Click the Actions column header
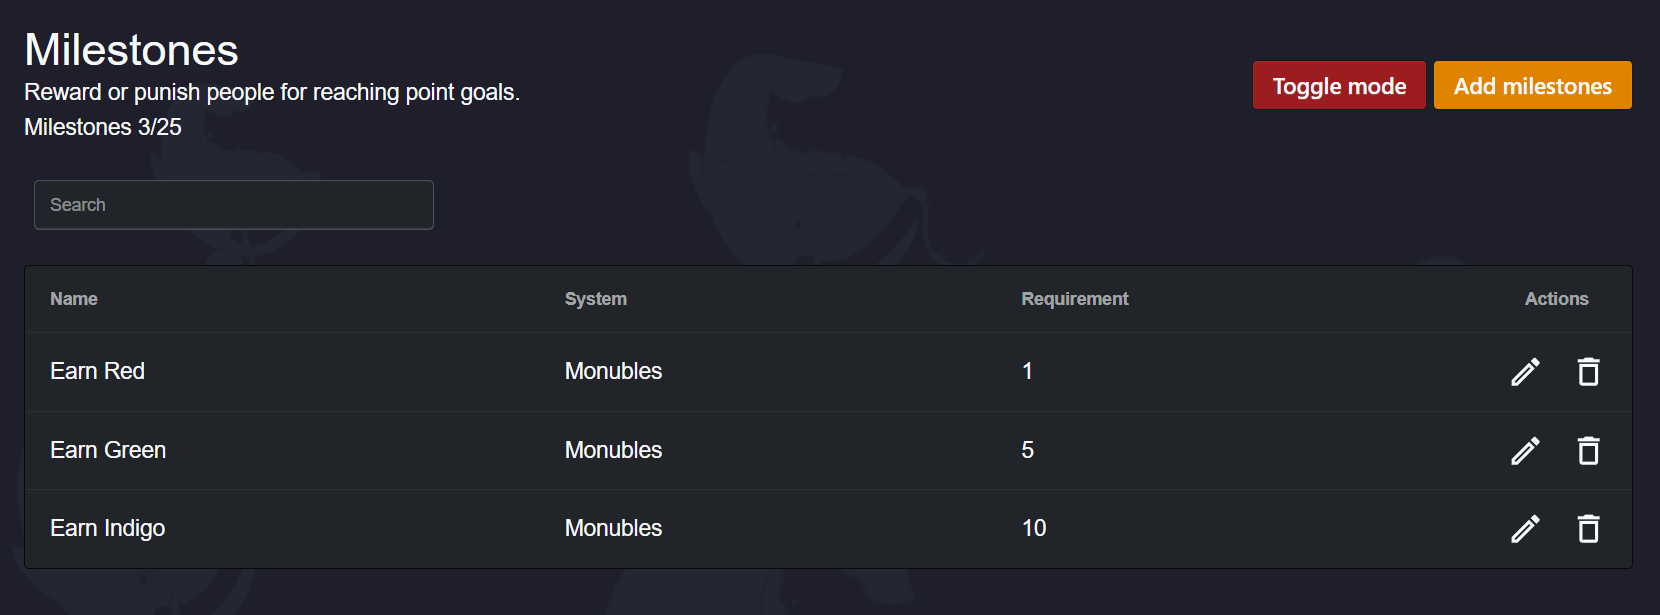Screen dimensions: 1660x615 [x=1556, y=299]
